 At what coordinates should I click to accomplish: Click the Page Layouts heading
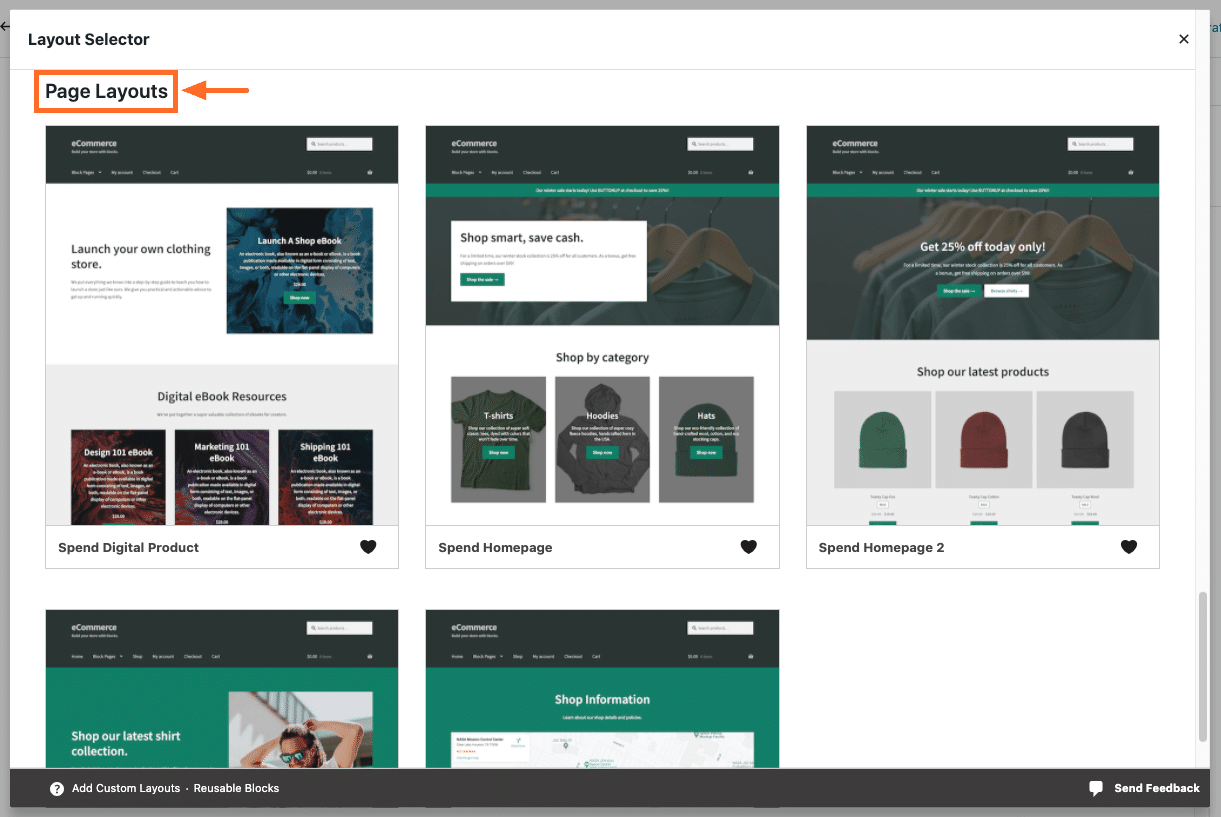tap(105, 91)
